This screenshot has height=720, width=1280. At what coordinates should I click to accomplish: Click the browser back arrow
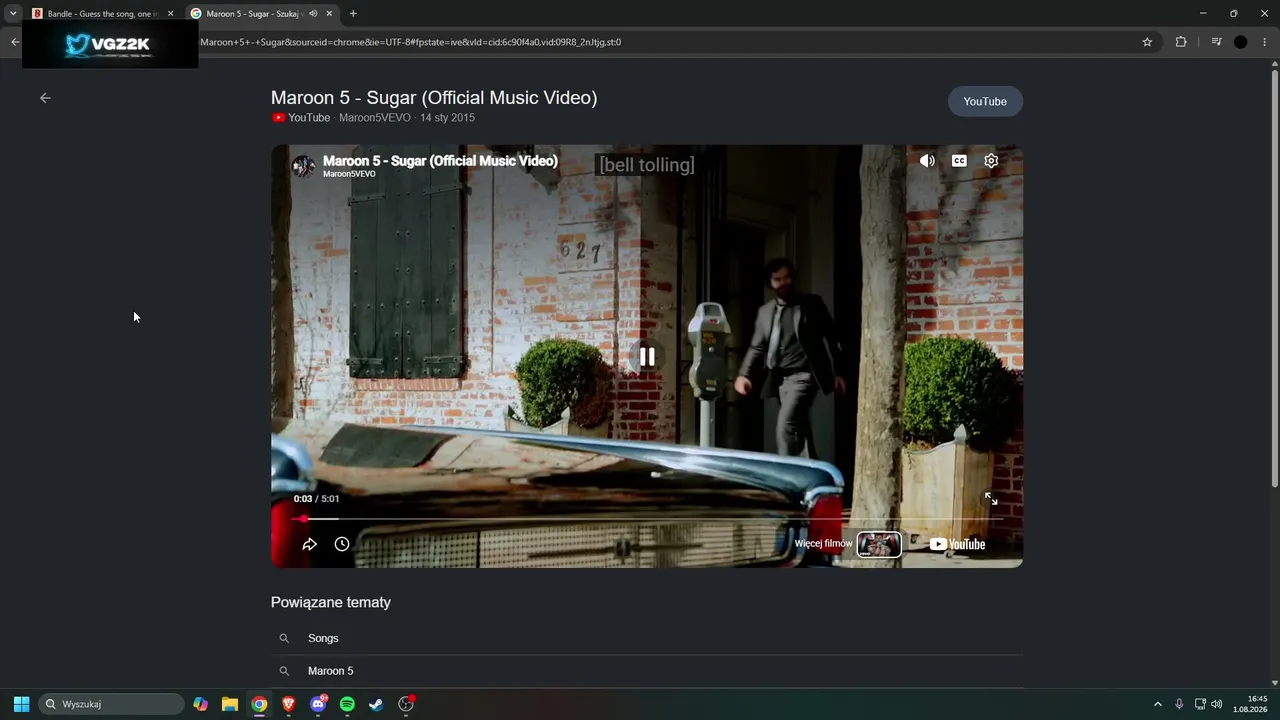pyautogui.click(x=15, y=42)
